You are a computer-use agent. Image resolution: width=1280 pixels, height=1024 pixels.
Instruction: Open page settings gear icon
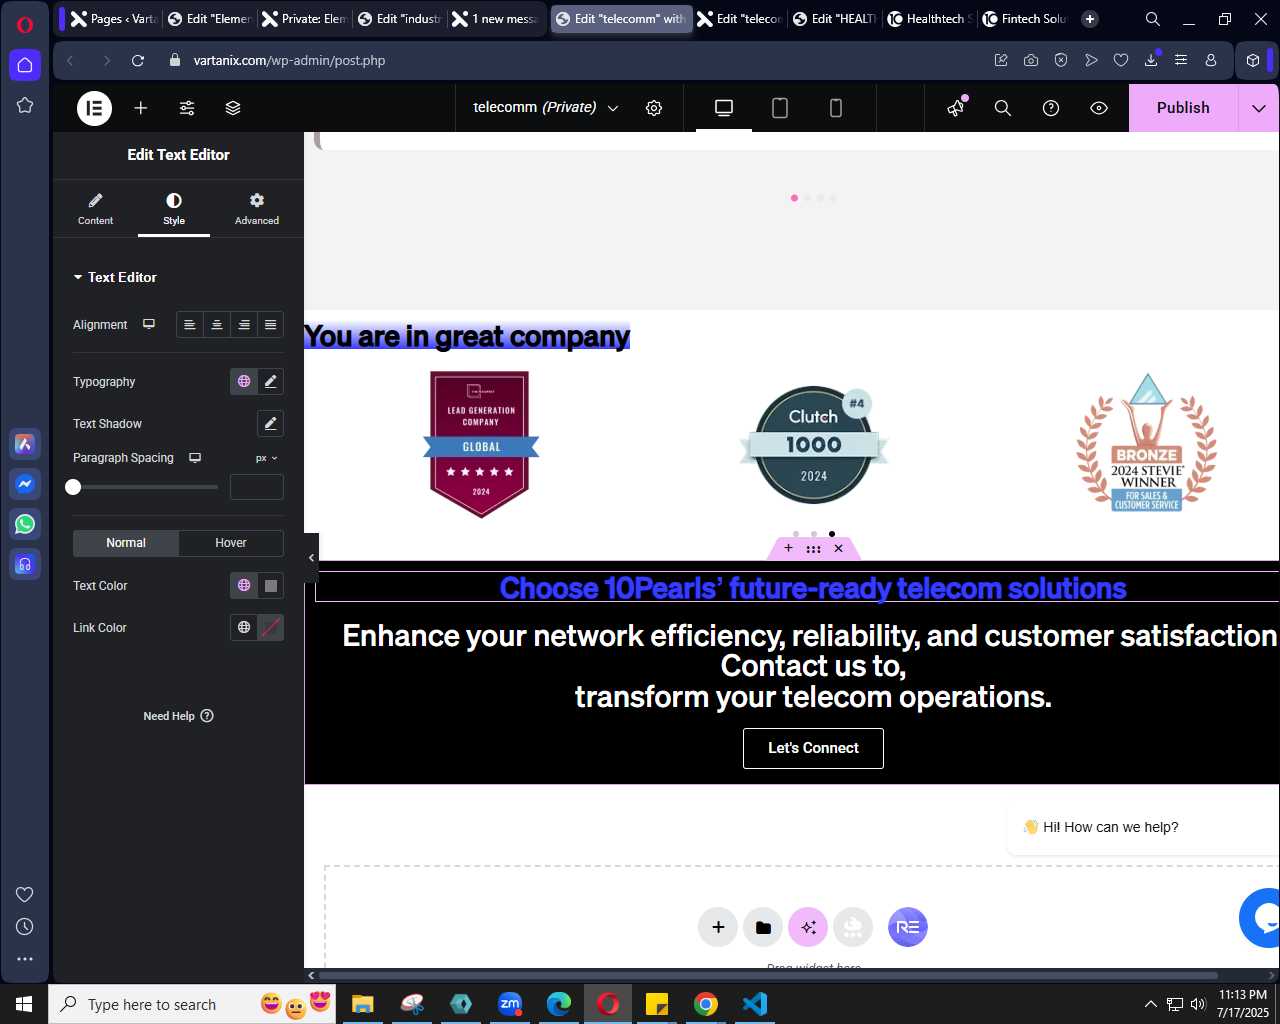coord(654,108)
